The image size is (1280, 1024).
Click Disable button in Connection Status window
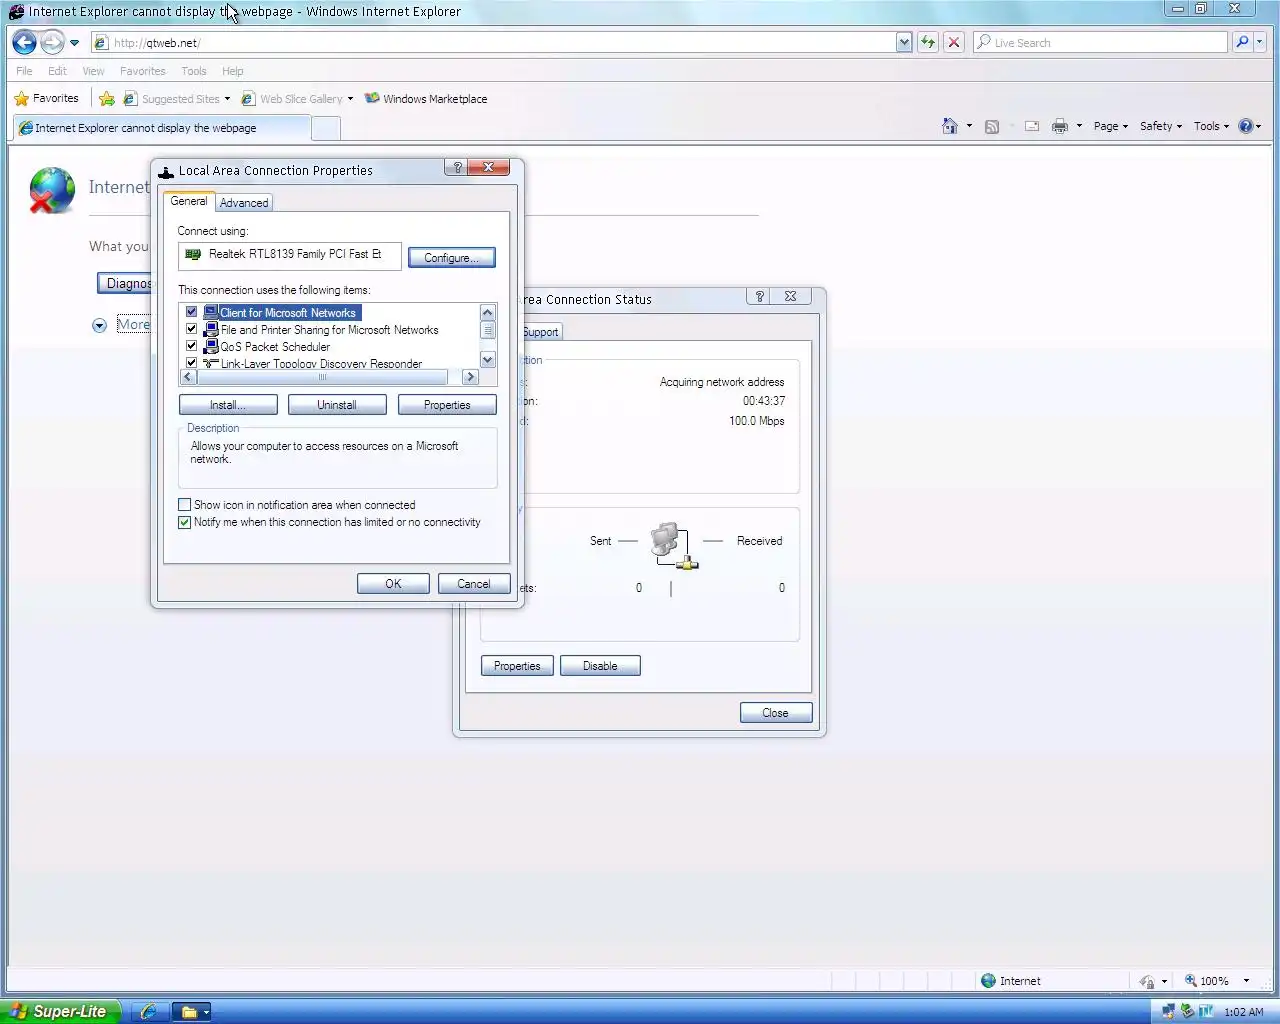[600, 666]
